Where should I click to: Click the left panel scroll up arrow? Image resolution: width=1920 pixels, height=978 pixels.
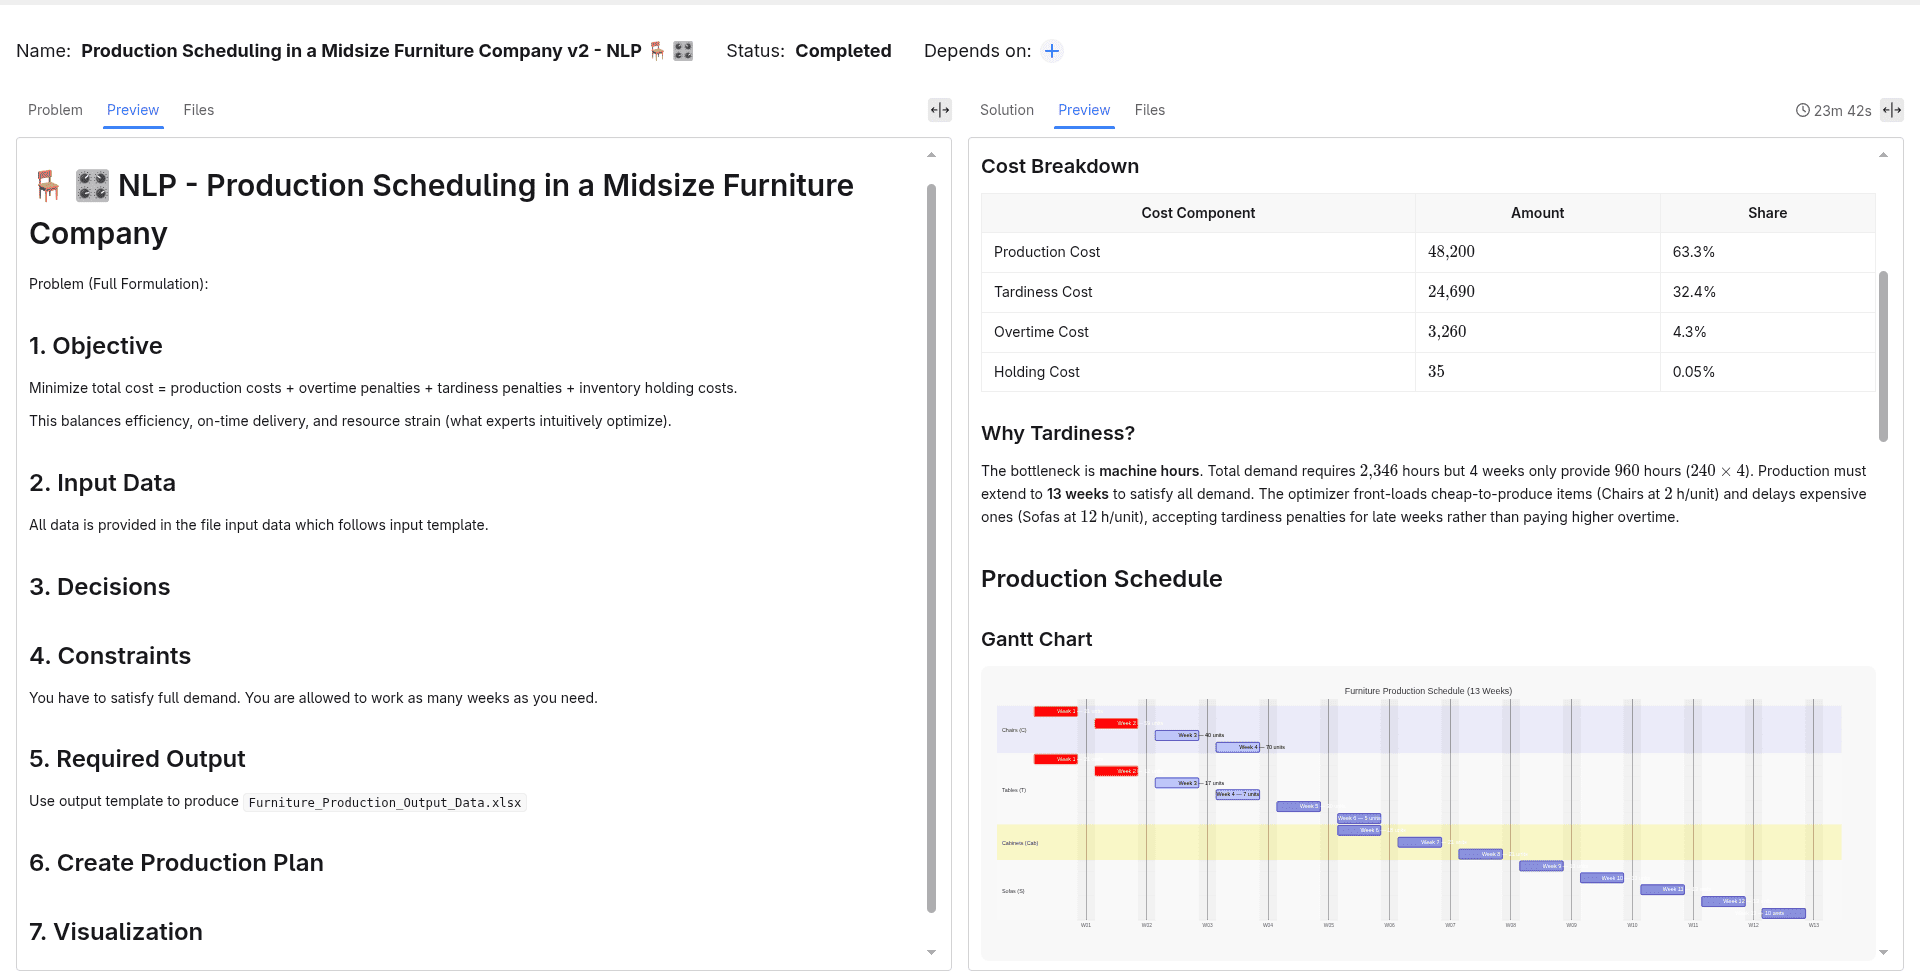point(931,155)
